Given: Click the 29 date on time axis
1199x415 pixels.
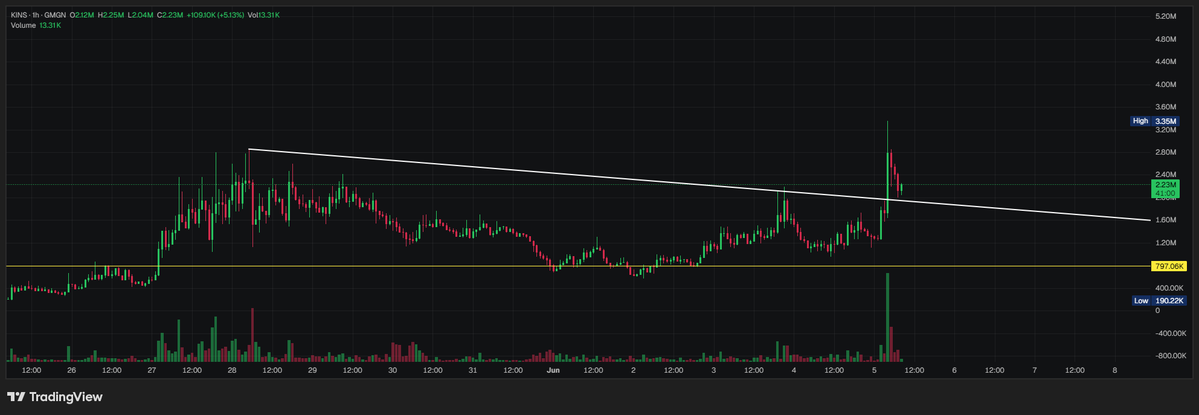Looking at the screenshot, I should pyautogui.click(x=312, y=370).
